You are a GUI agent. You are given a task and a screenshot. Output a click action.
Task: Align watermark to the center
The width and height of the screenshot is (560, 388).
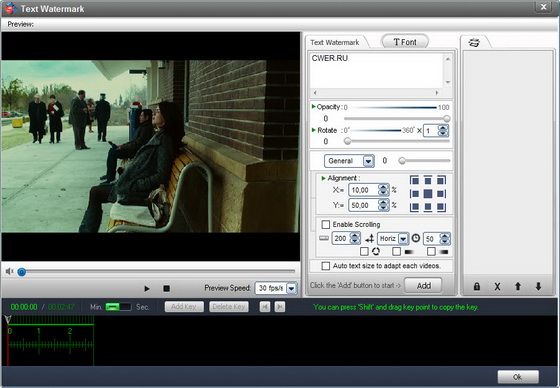(428, 194)
